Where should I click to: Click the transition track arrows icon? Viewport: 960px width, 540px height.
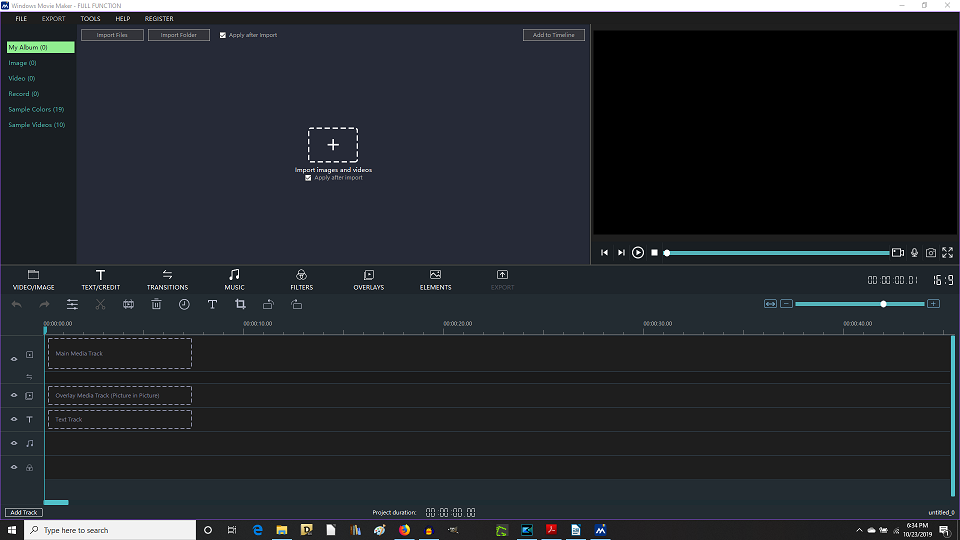pyautogui.click(x=29, y=377)
